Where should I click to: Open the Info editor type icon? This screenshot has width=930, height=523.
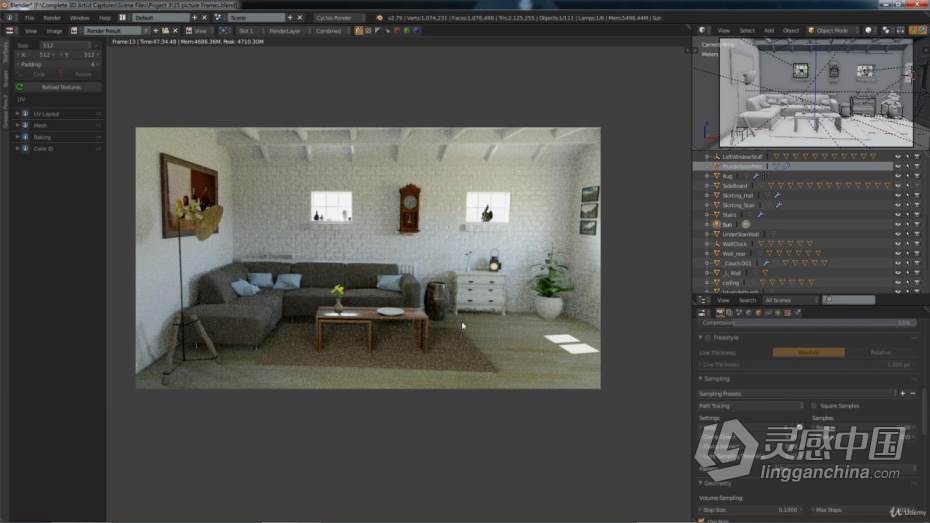click(9, 18)
